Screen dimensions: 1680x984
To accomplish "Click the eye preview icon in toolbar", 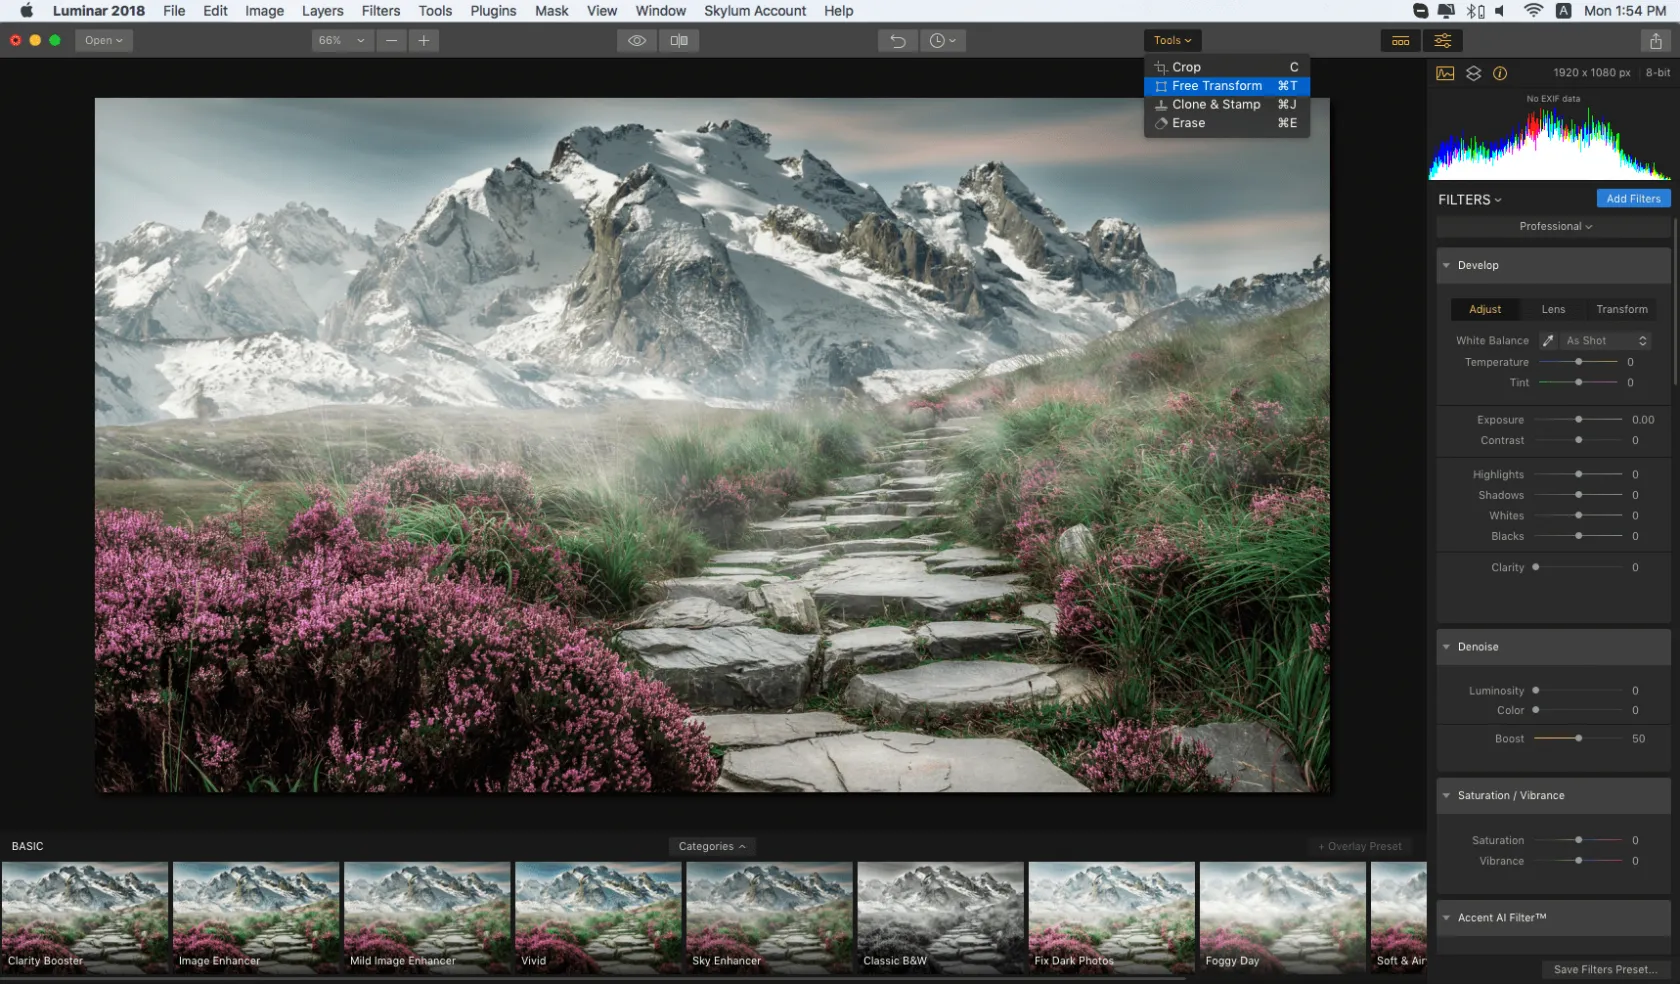I will [637, 41].
